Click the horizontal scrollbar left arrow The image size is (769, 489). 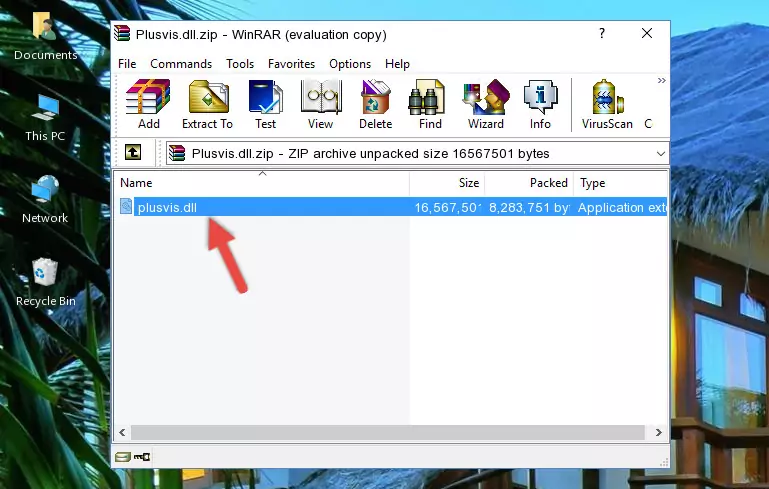123,433
